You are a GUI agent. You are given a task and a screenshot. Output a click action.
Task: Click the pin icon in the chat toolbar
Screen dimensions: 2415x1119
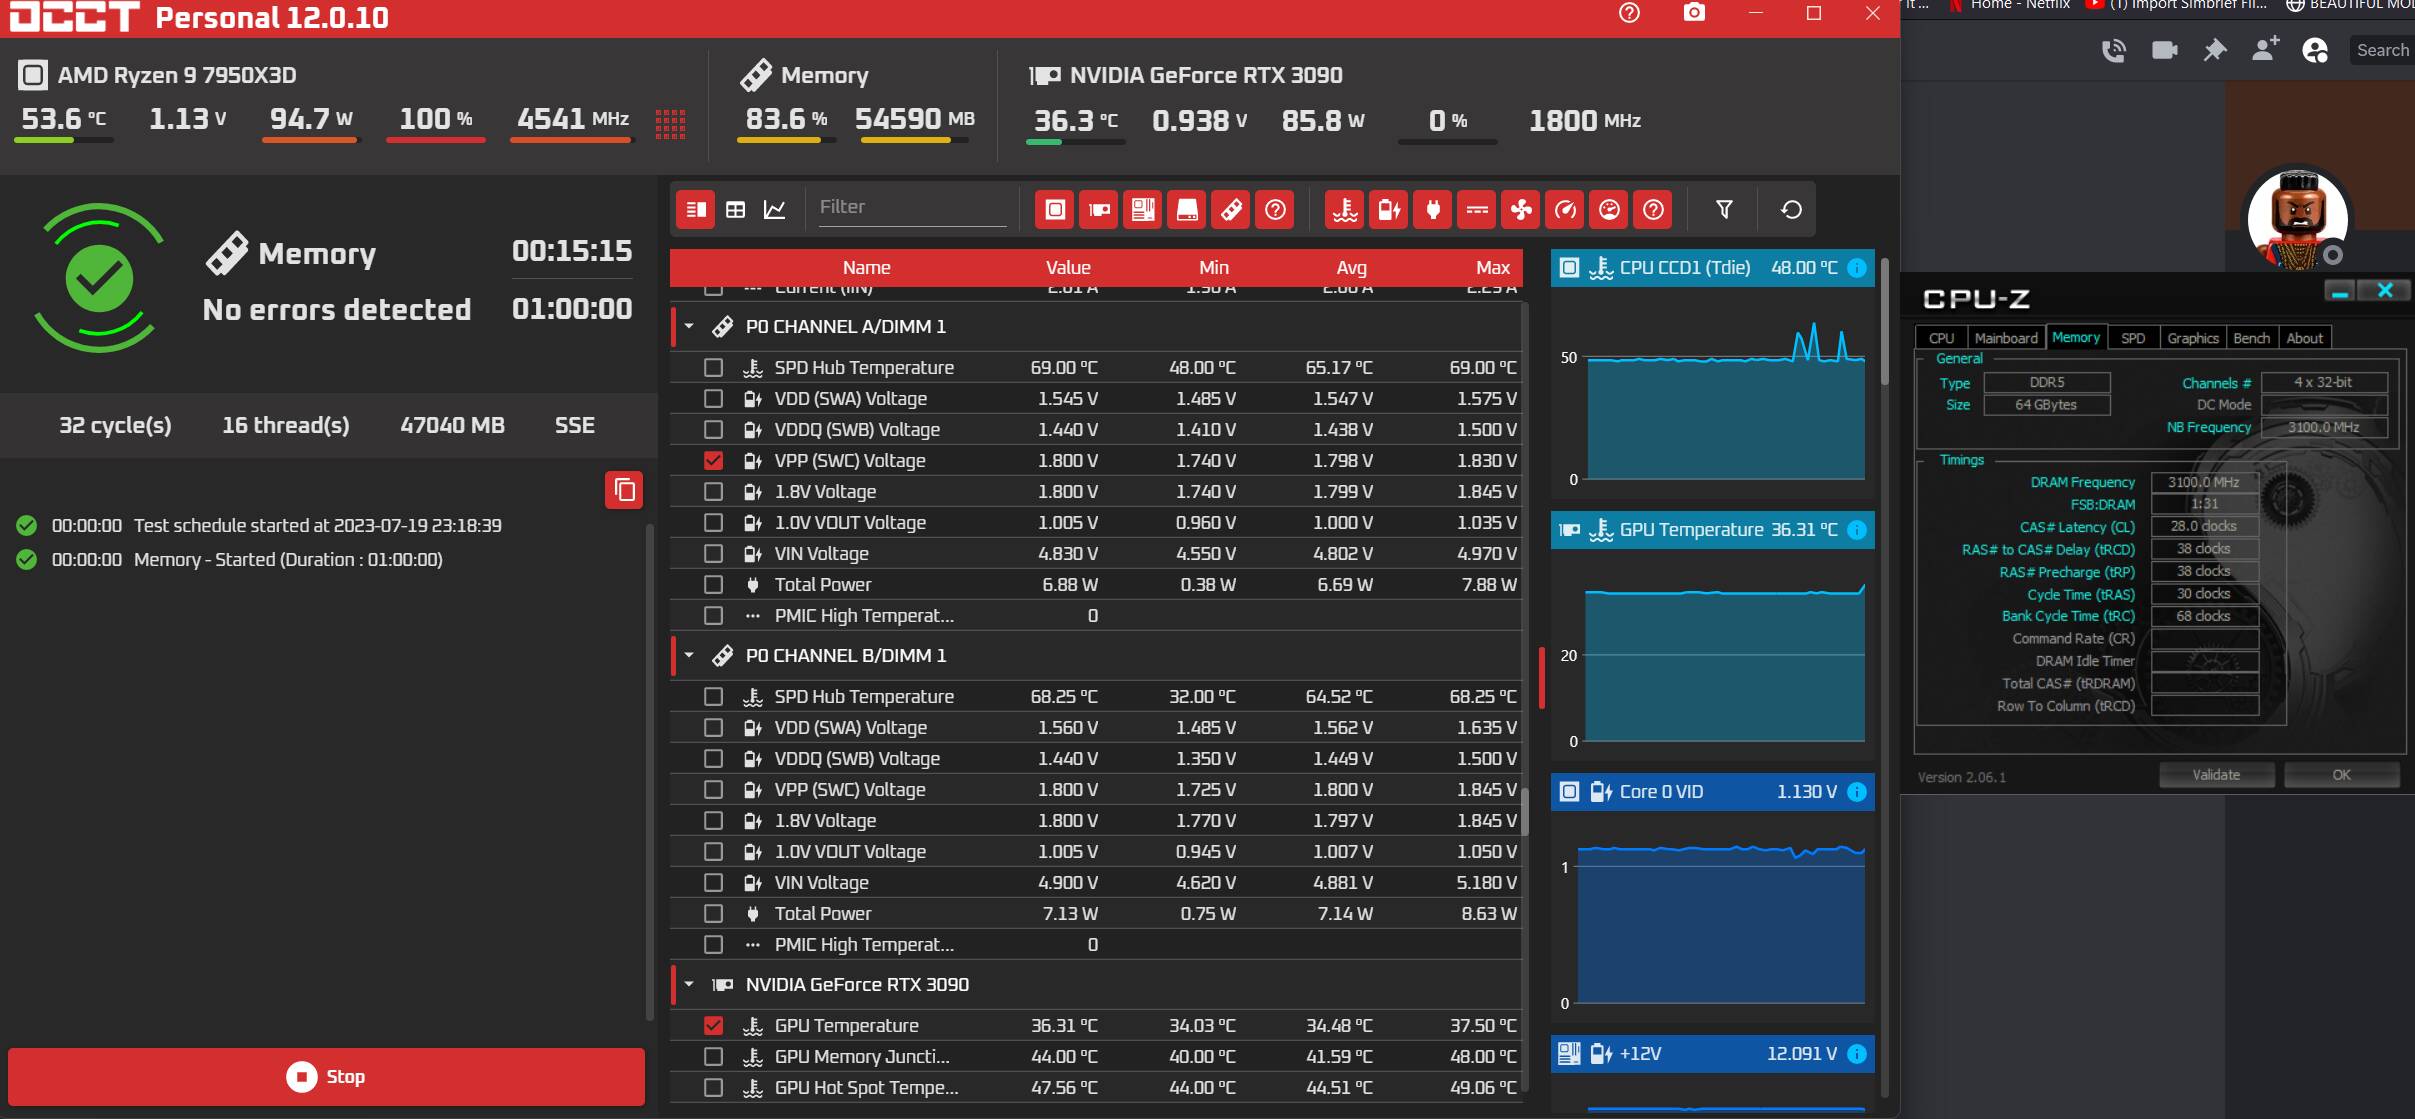coord(2215,50)
